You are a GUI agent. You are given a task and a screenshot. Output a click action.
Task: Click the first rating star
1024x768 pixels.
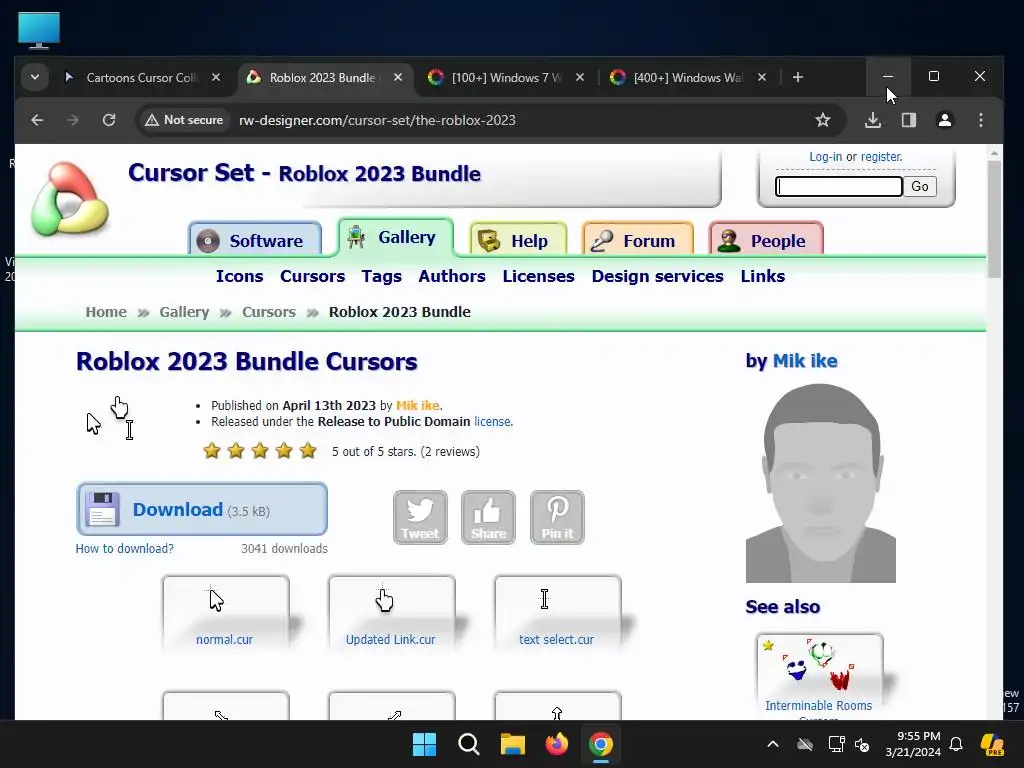pos(212,451)
